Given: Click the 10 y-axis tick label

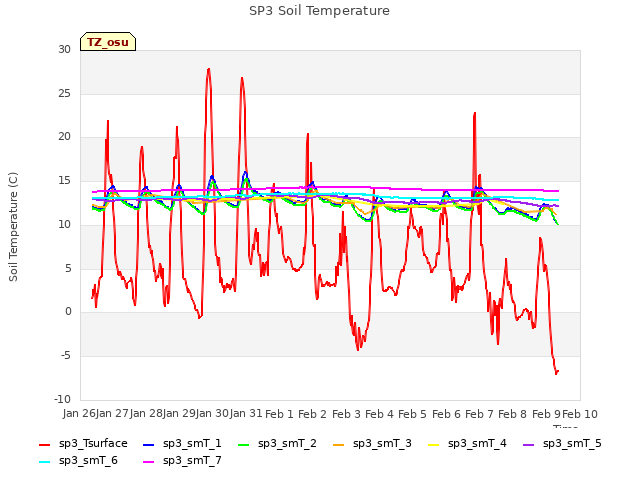Looking at the screenshot, I should coord(64,224).
